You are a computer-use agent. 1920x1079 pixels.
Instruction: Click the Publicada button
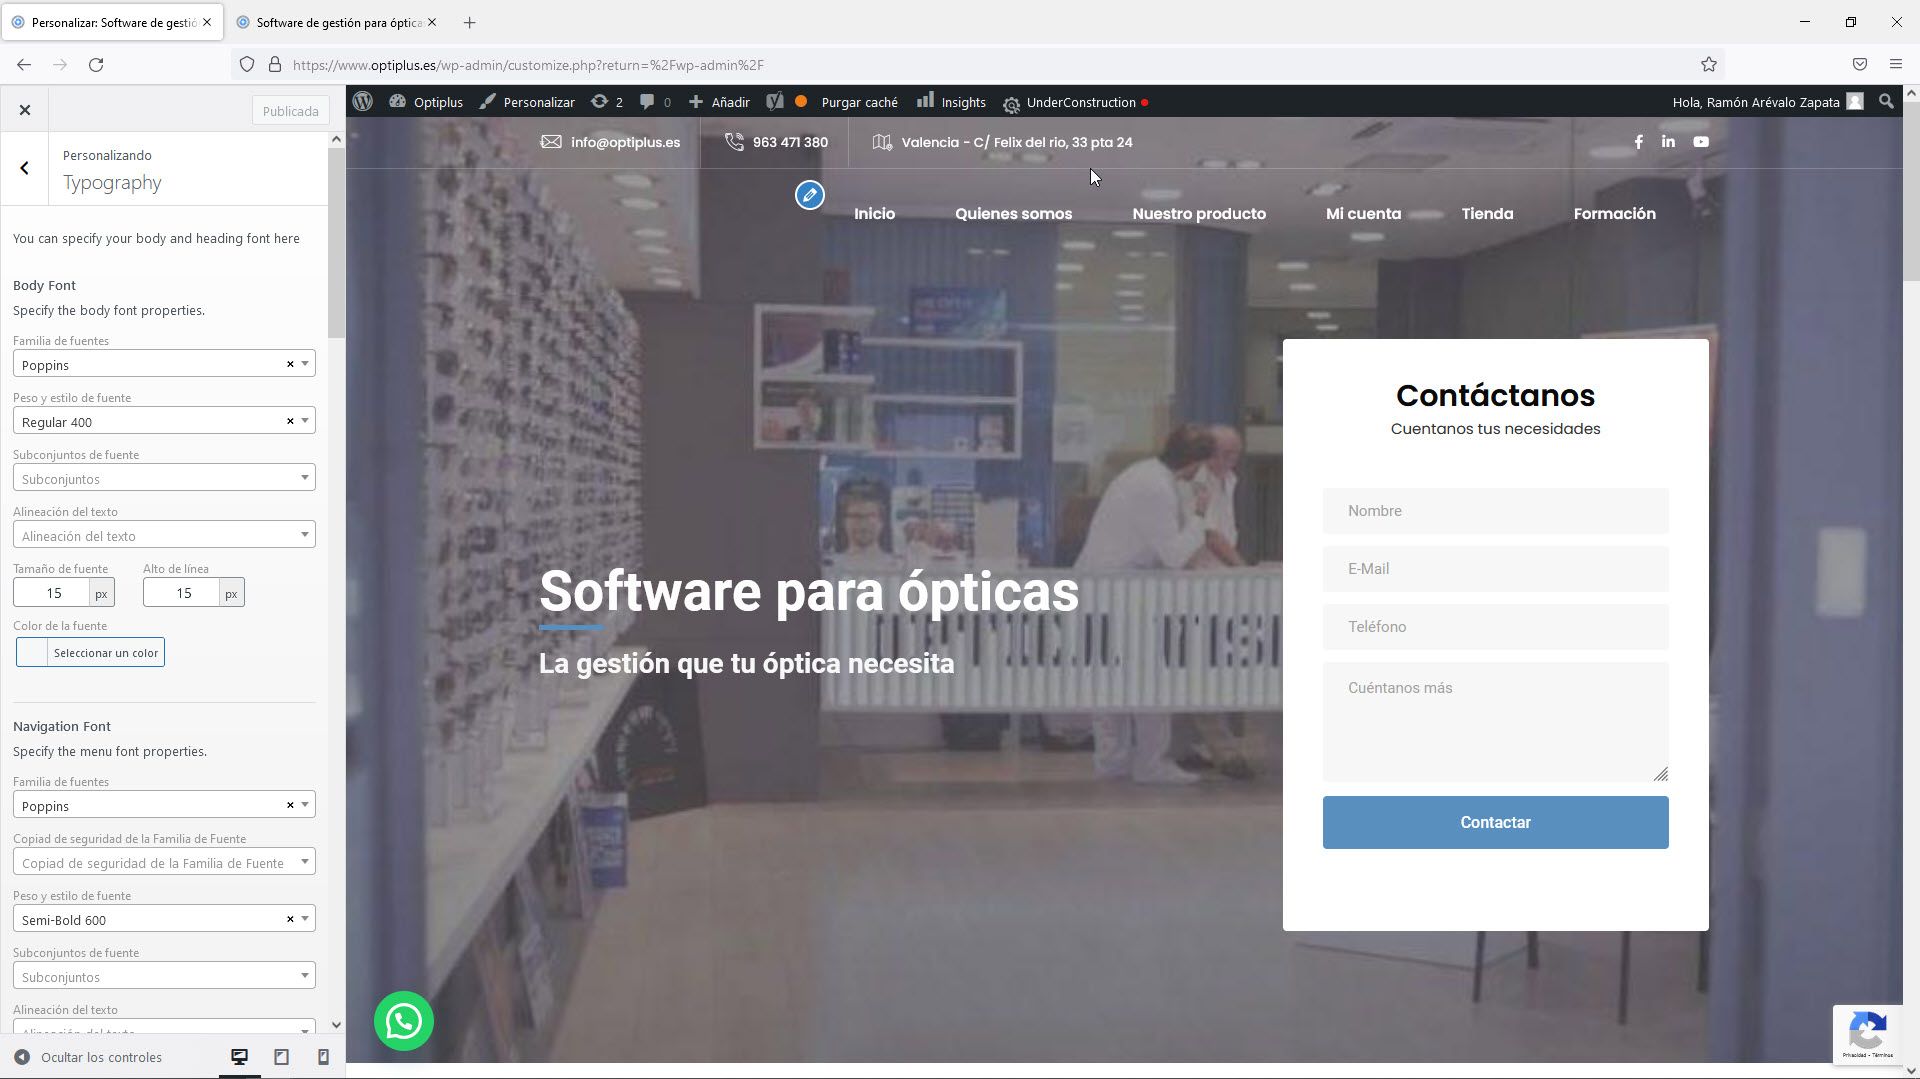coord(290,111)
